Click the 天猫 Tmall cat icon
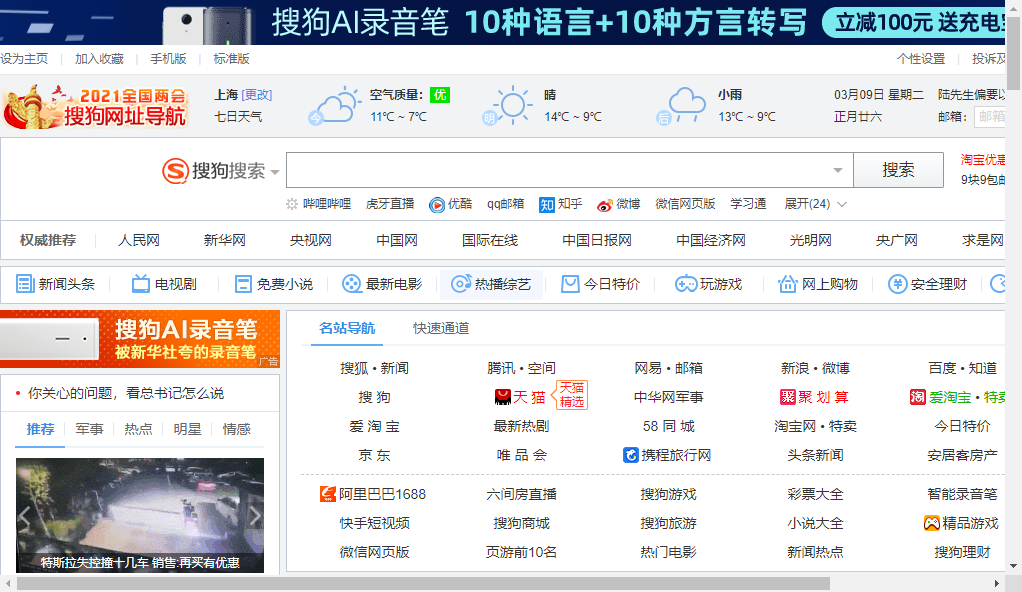The image size is (1022, 592). pyautogui.click(x=503, y=397)
